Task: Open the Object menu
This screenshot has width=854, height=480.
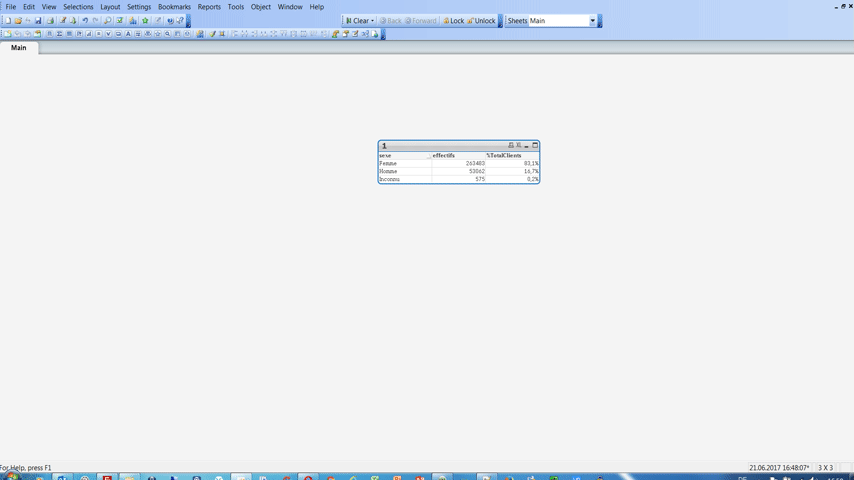Action: coord(260,7)
